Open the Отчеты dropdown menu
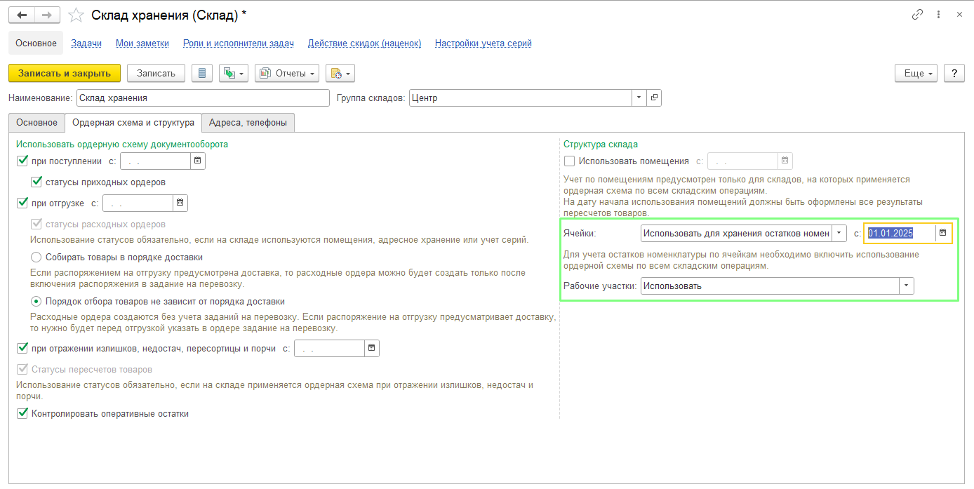 [289, 73]
